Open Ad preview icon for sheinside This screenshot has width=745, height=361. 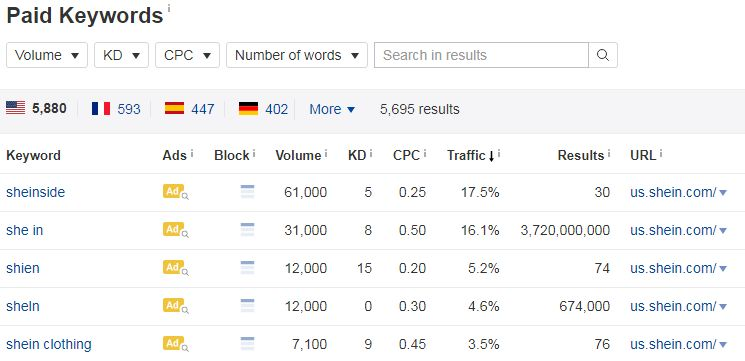[x=175, y=192]
